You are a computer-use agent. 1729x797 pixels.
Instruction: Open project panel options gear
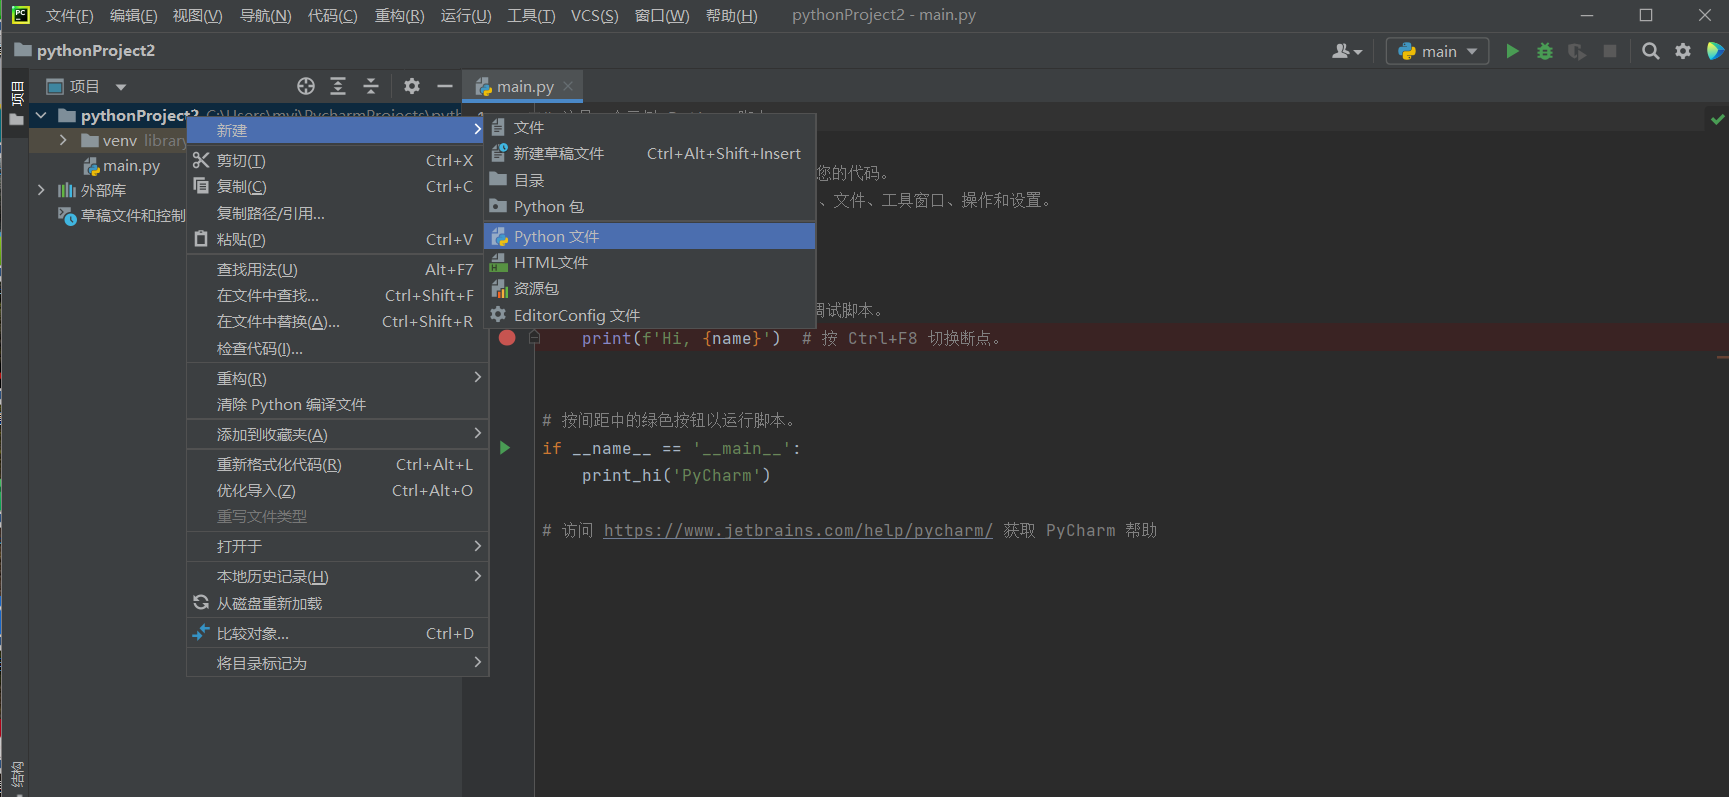[412, 86]
